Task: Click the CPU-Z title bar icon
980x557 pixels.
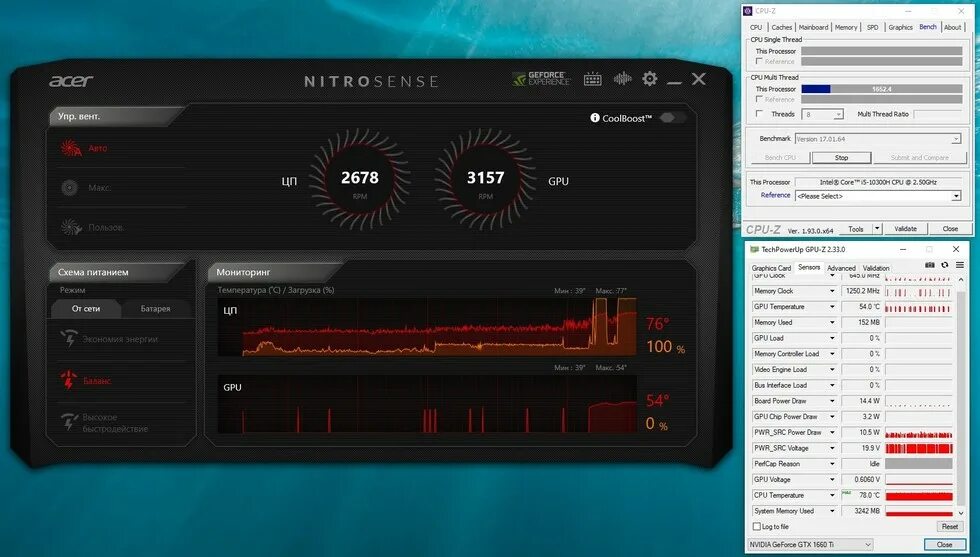Action: coord(748,11)
